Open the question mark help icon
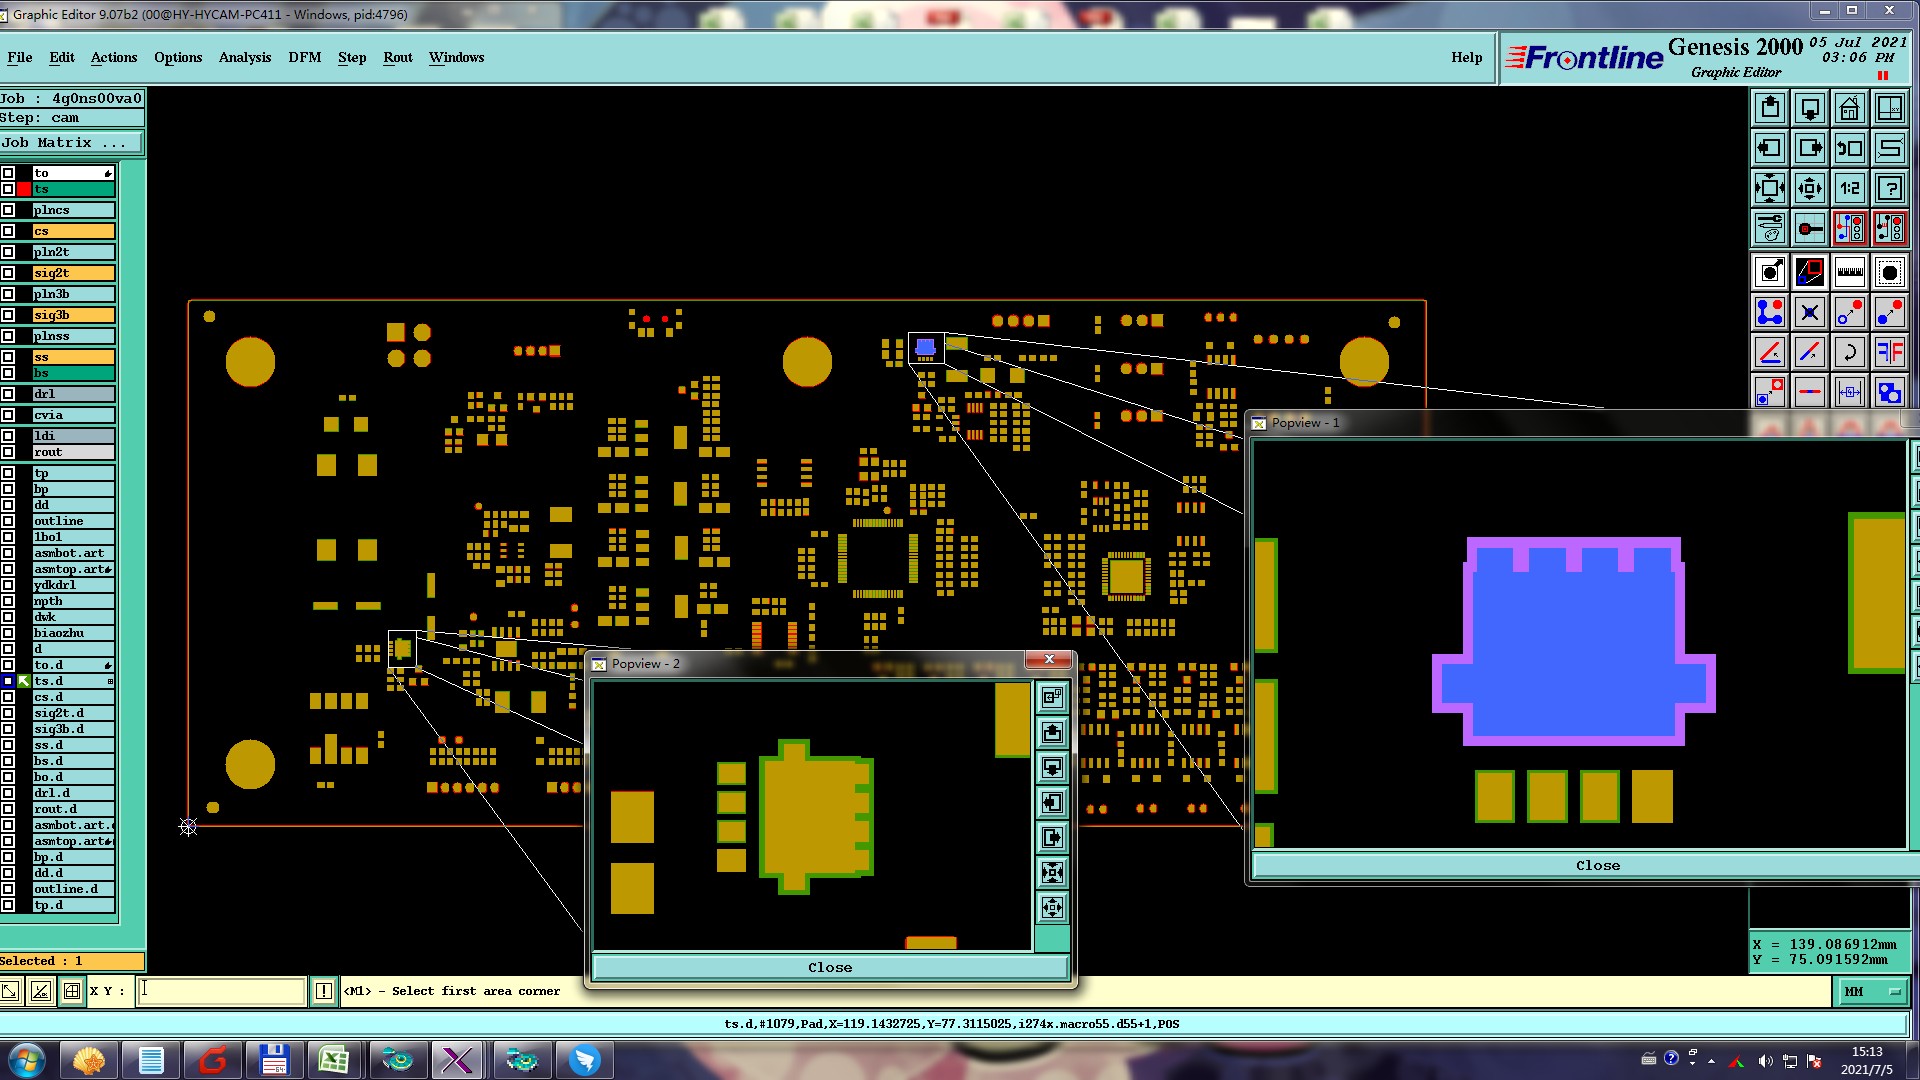The width and height of the screenshot is (1920, 1080). coord(1889,188)
